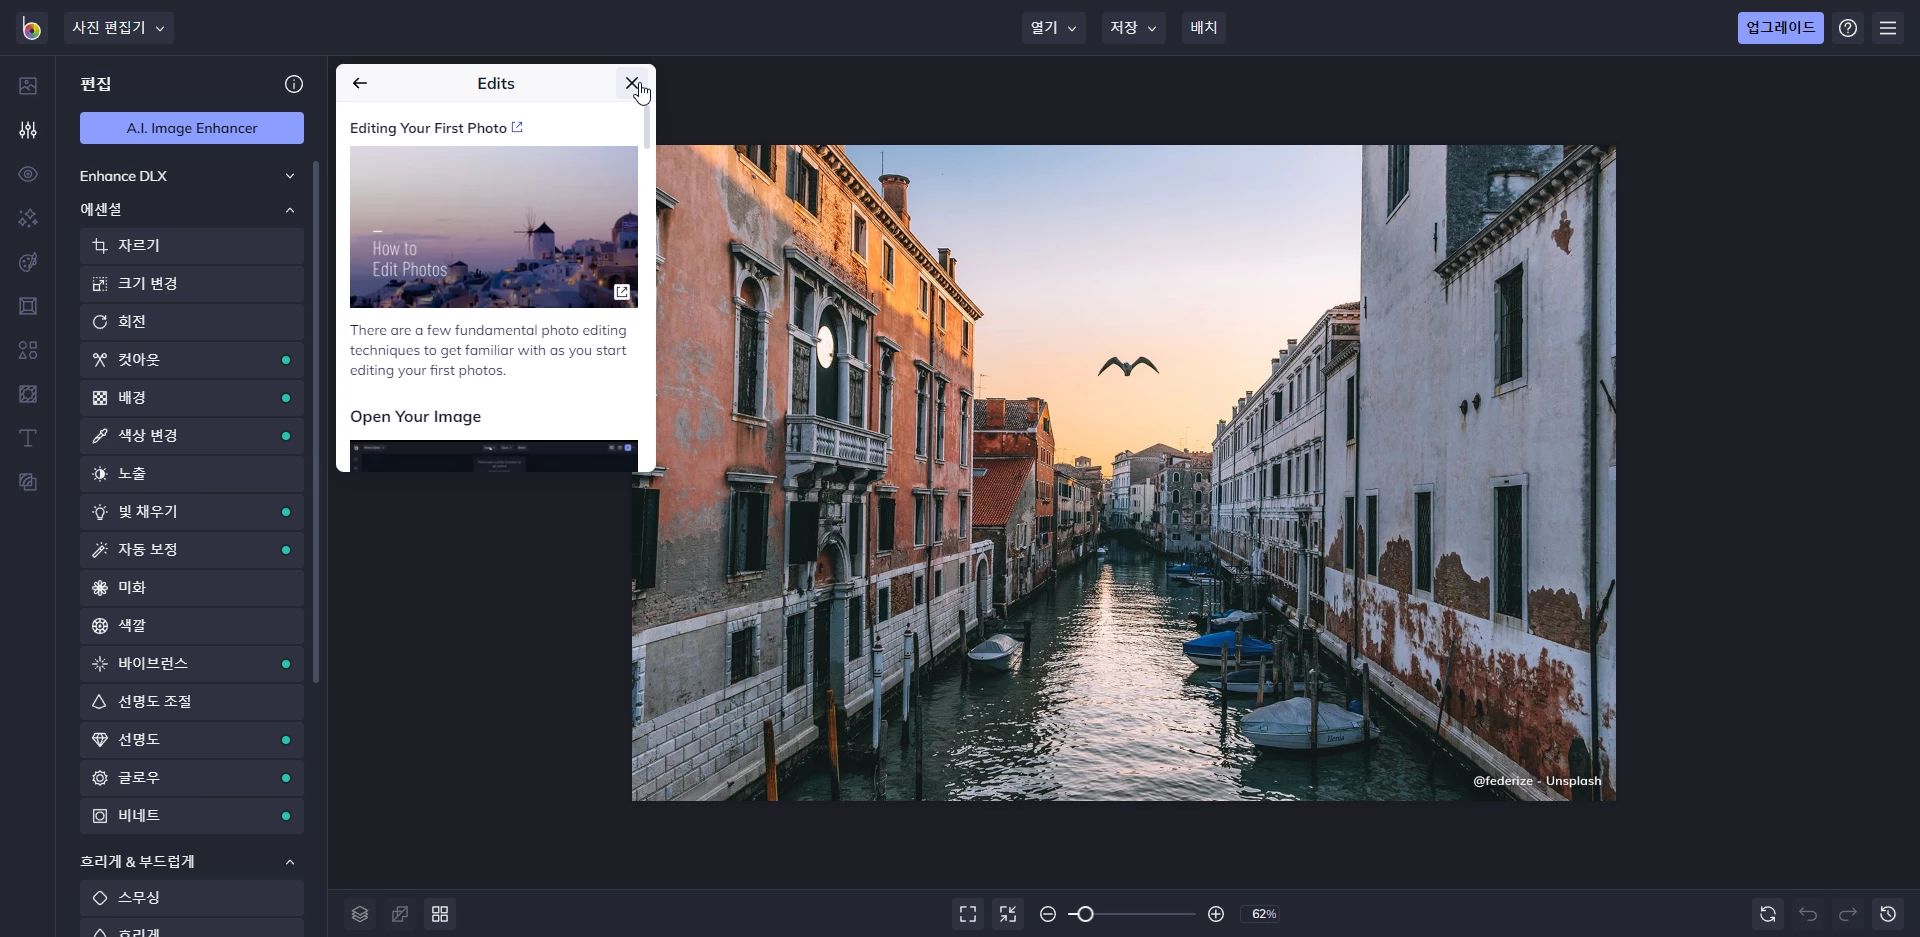
Task: Zoom in with the plus icon
Action: coord(1216,914)
